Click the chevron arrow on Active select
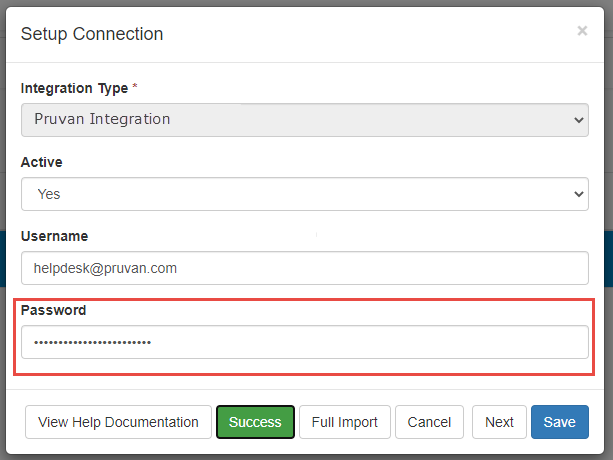This screenshot has width=613, height=460. tap(579, 194)
